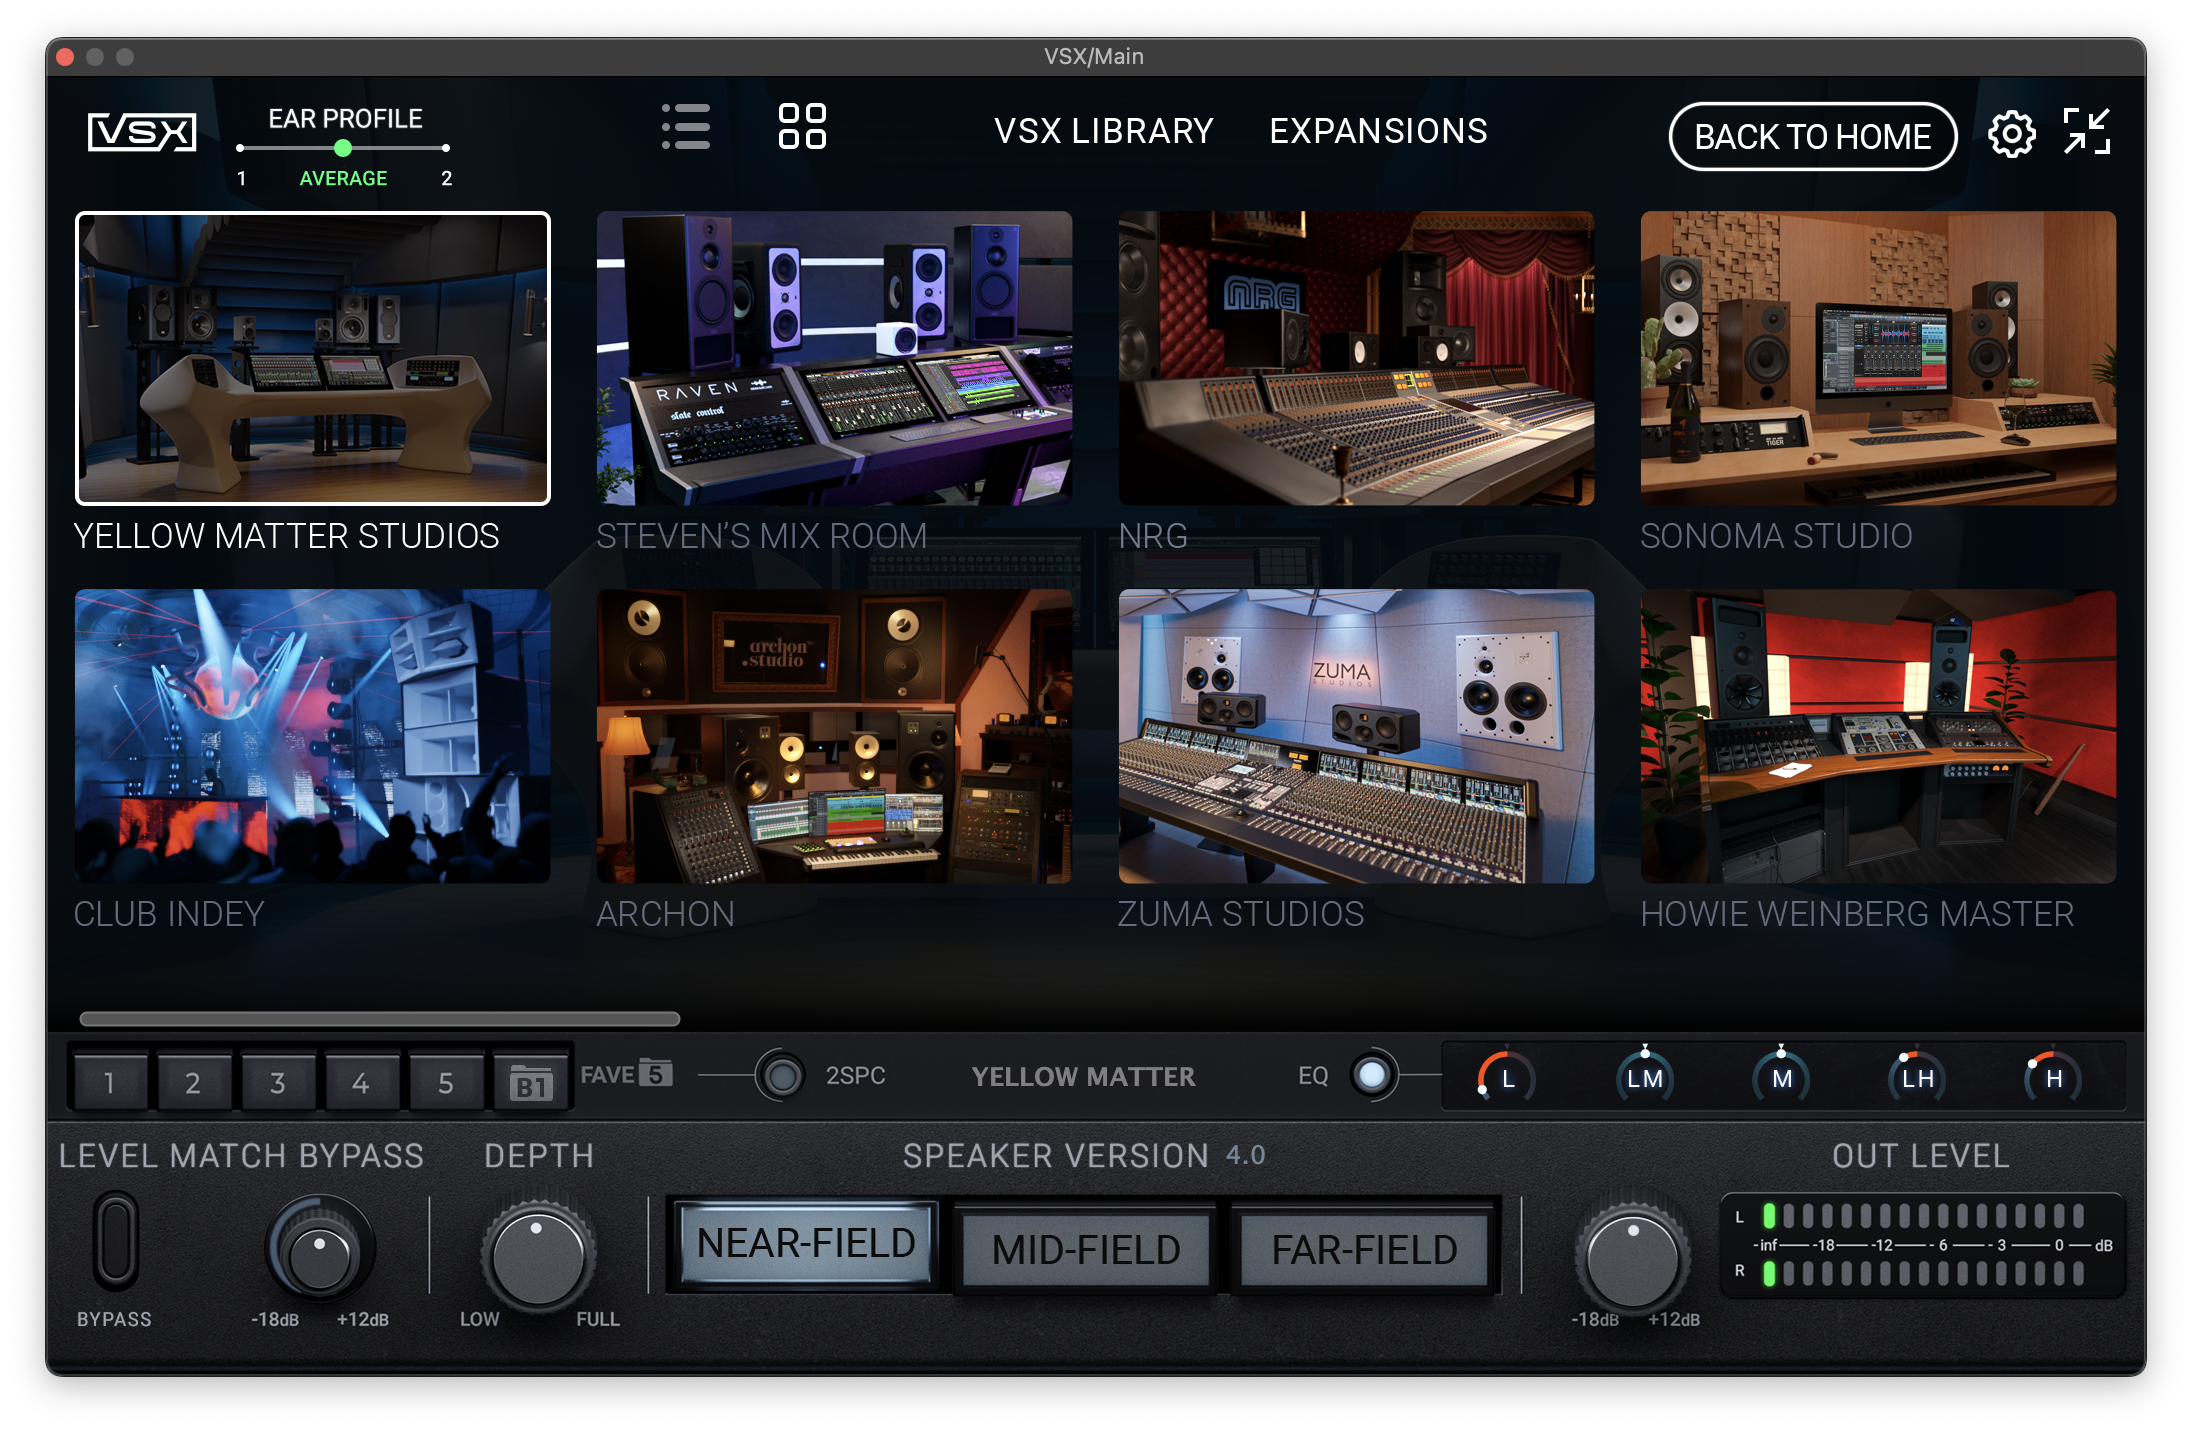This screenshot has width=2192, height=1430.
Task: Toggle the 2SPC switch
Action: pos(781,1076)
